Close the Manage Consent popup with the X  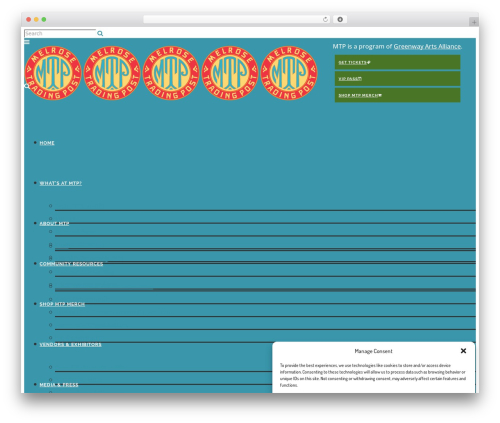(x=463, y=351)
